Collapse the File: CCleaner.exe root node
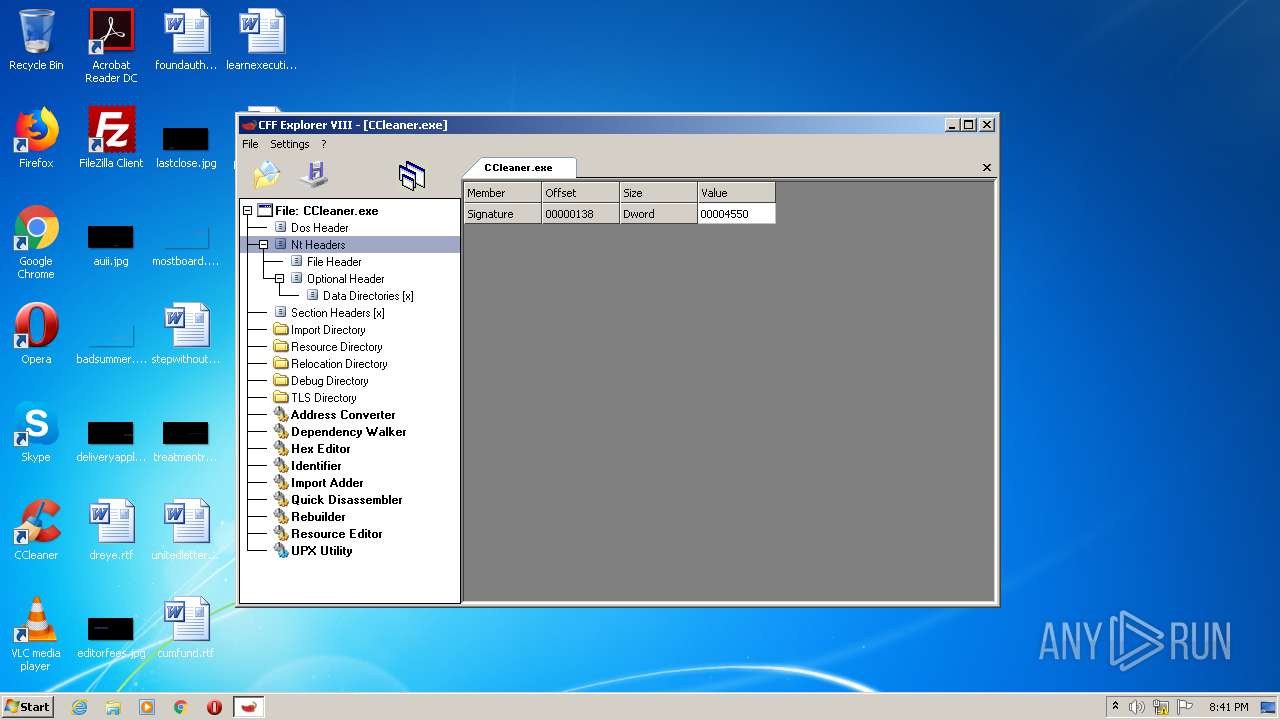1280x720 pixels. (248, 211)
